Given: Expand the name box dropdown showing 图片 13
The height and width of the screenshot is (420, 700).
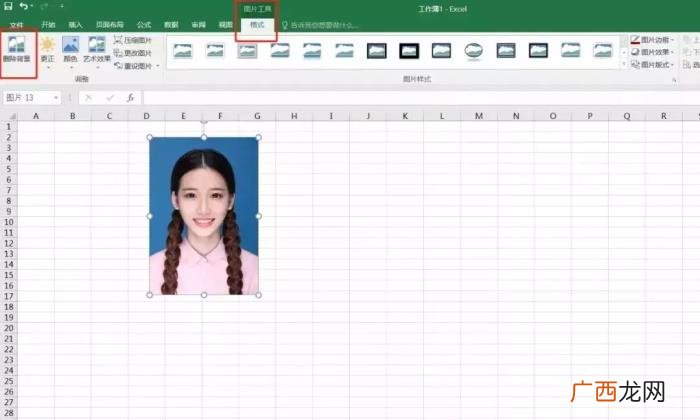Looking at the screenshot, I should (x=56, y=98).
